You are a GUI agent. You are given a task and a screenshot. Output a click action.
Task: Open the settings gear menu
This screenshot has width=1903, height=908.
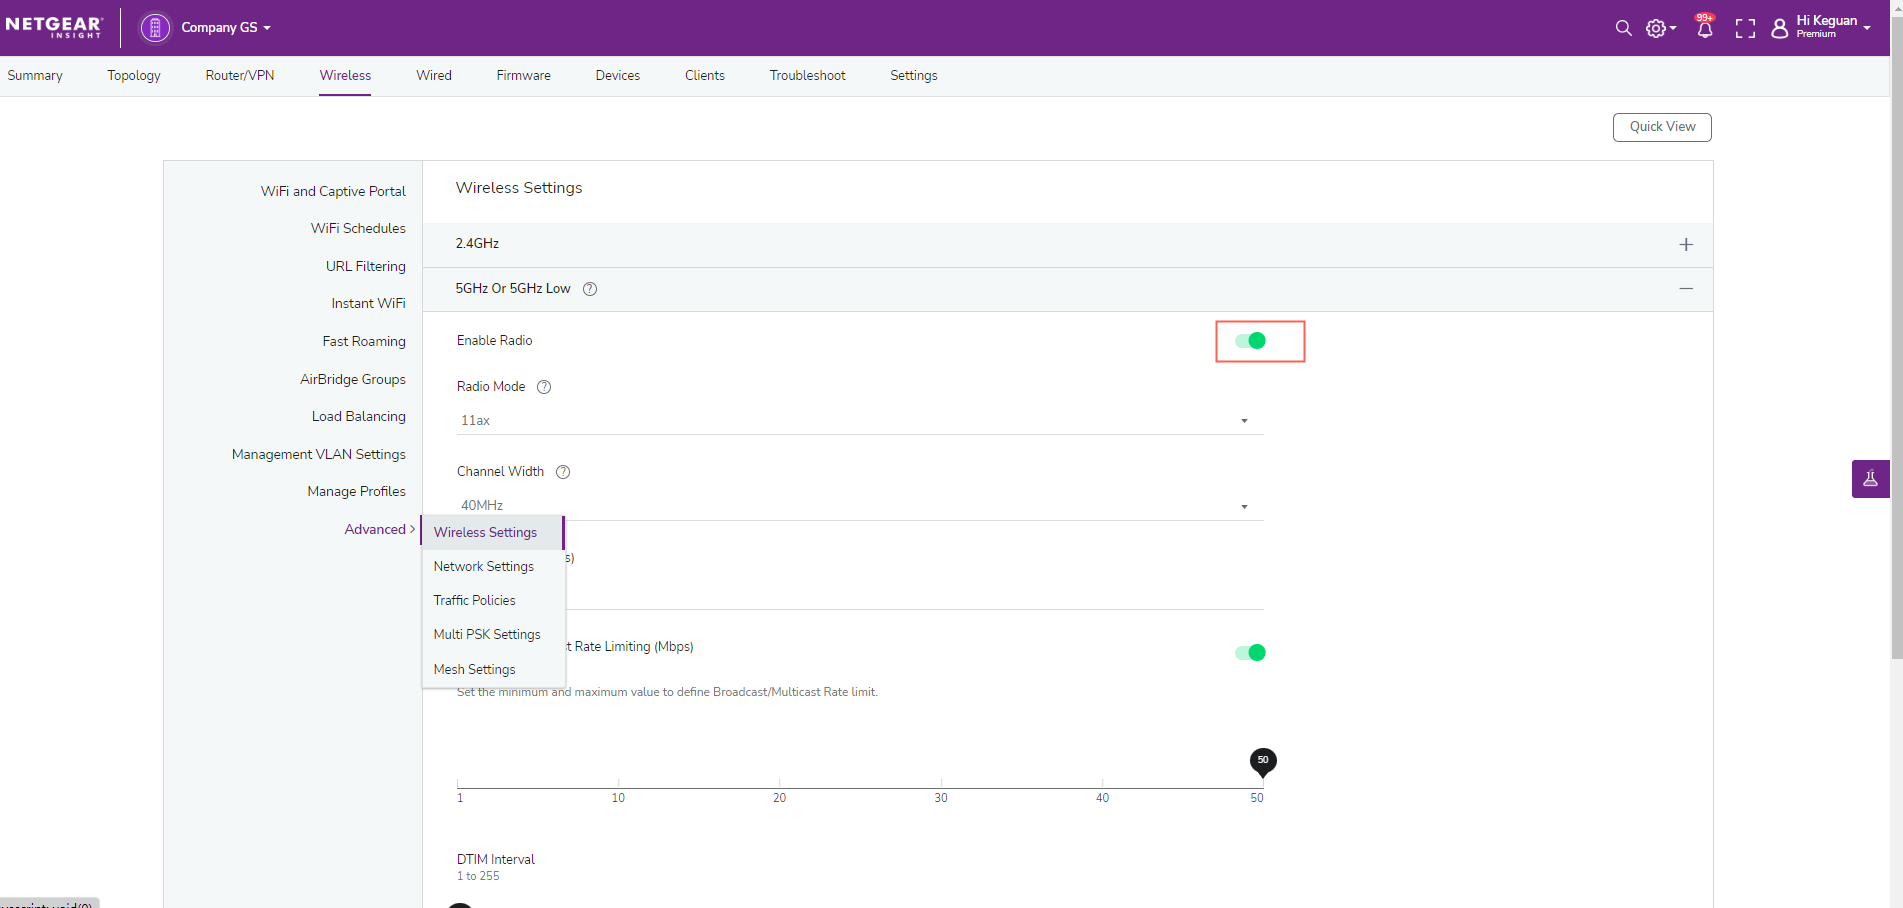pos(1660,29)
